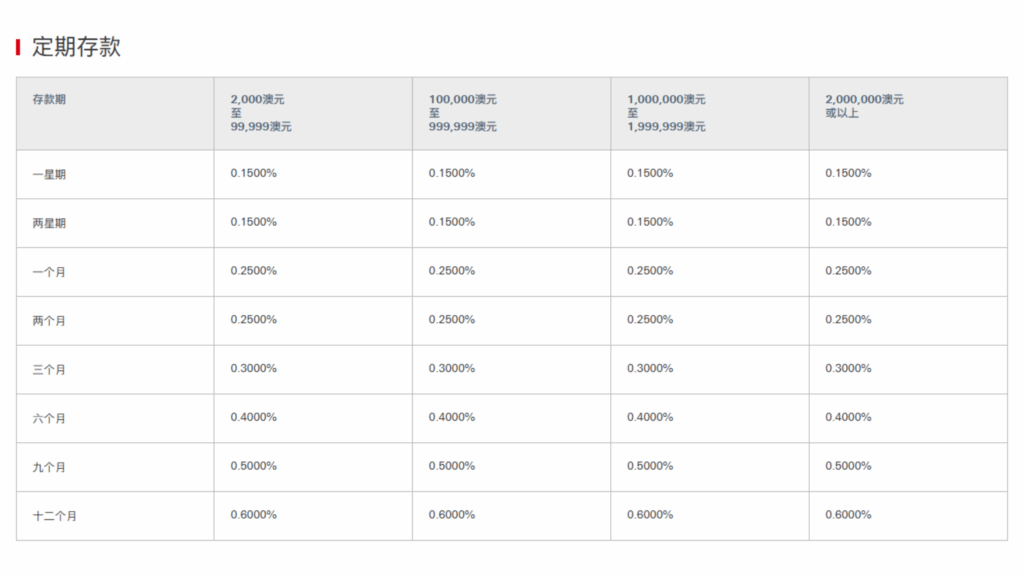Click 六个月 rate under 2,000澳元 column
The image size is (1024, 576).
click(x=253, y=417)
